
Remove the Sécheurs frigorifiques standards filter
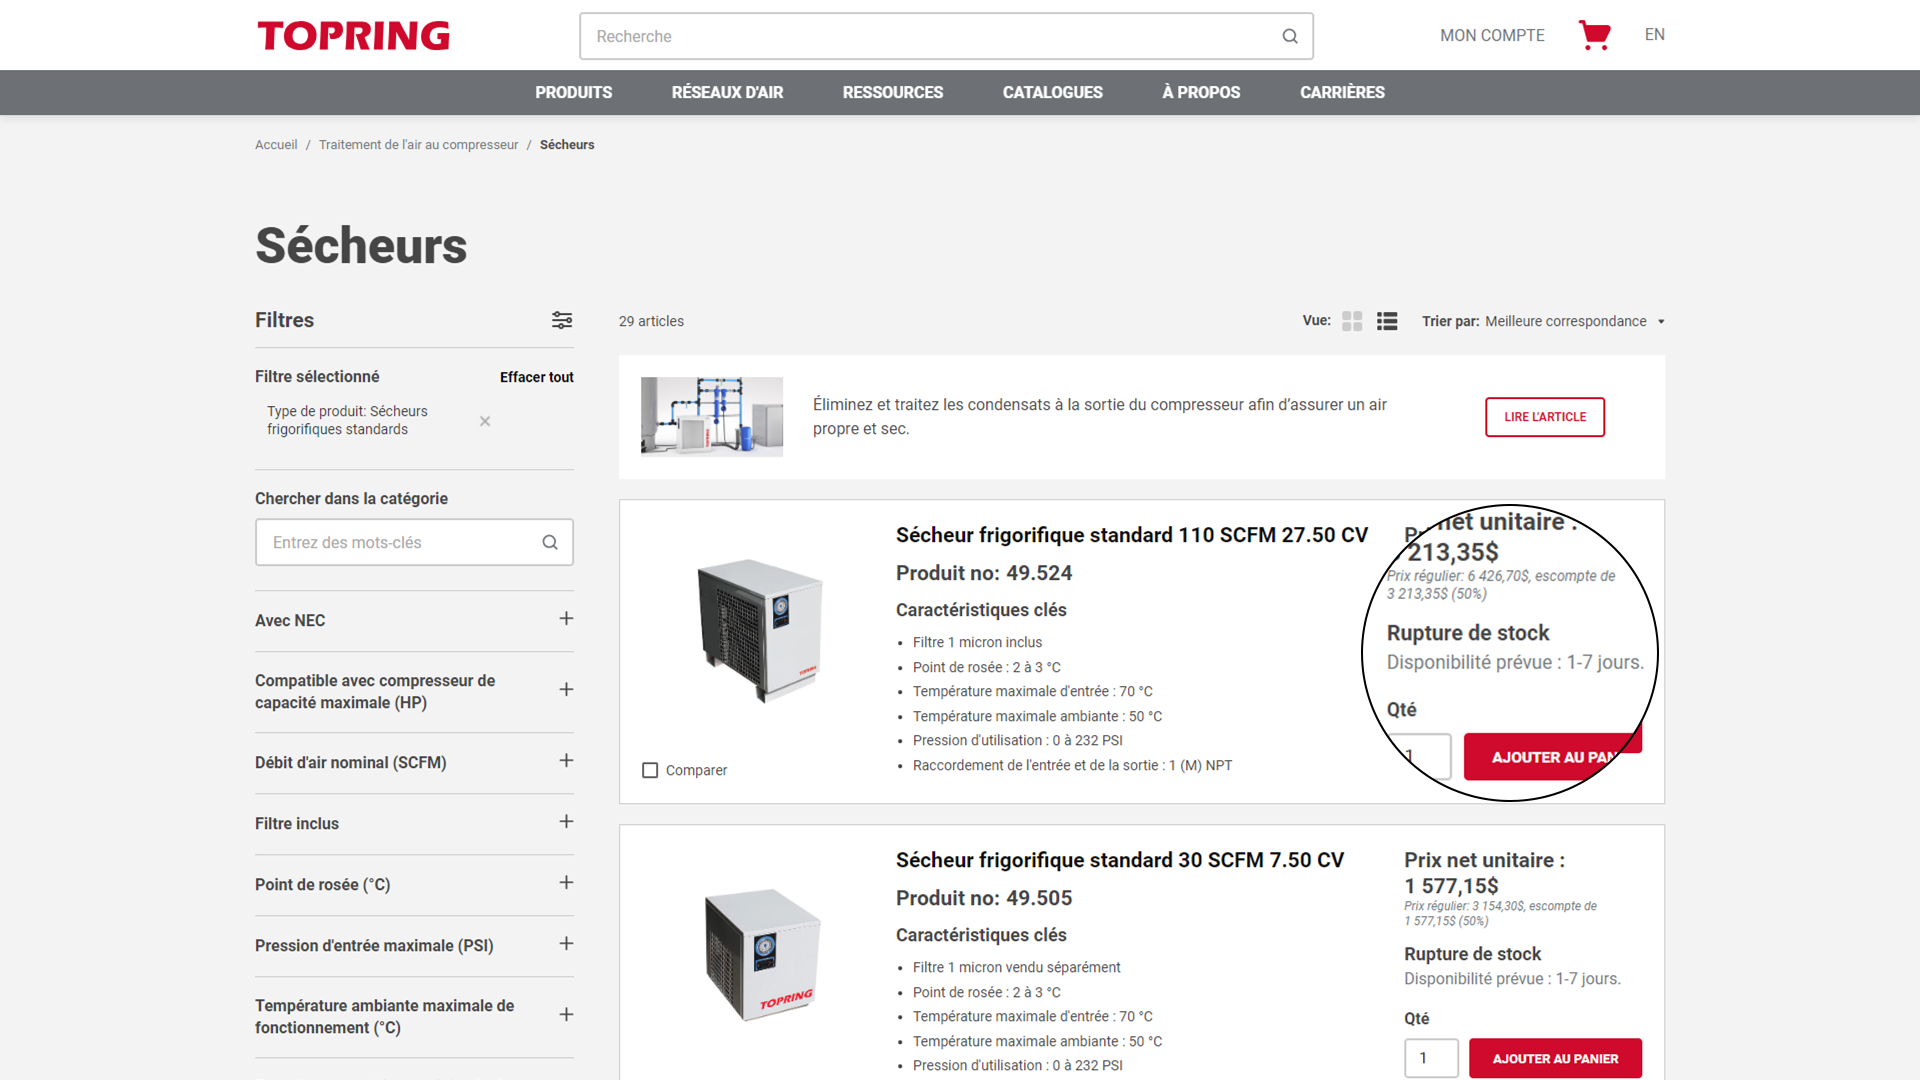[485, 421]
